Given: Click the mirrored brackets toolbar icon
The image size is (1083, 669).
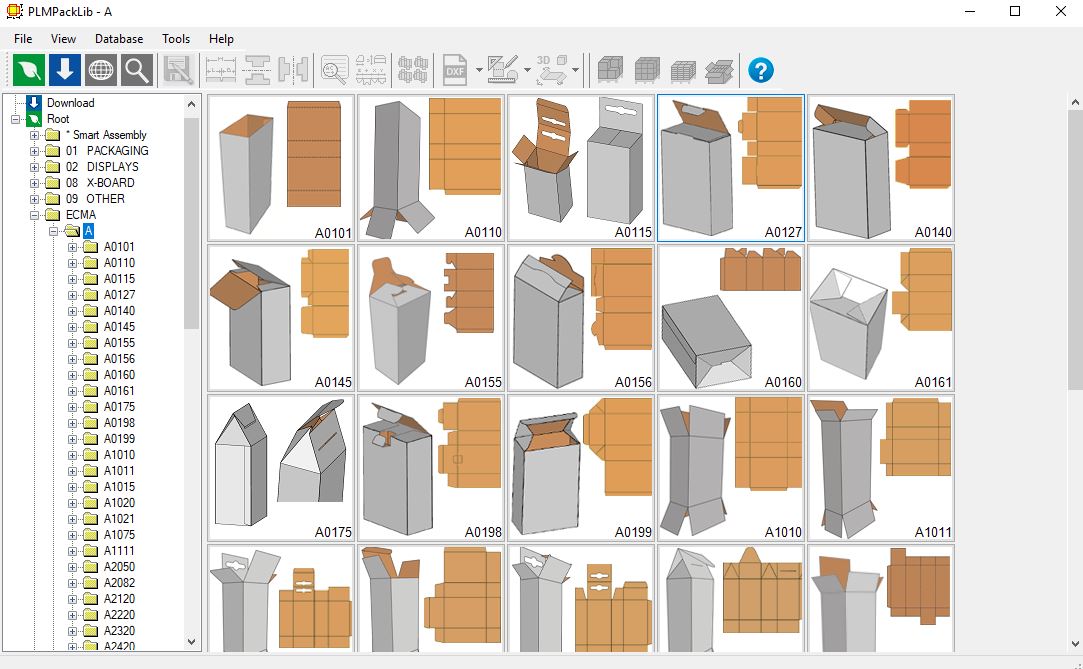Looking at the screenshot, I should (x=293, y=70).
